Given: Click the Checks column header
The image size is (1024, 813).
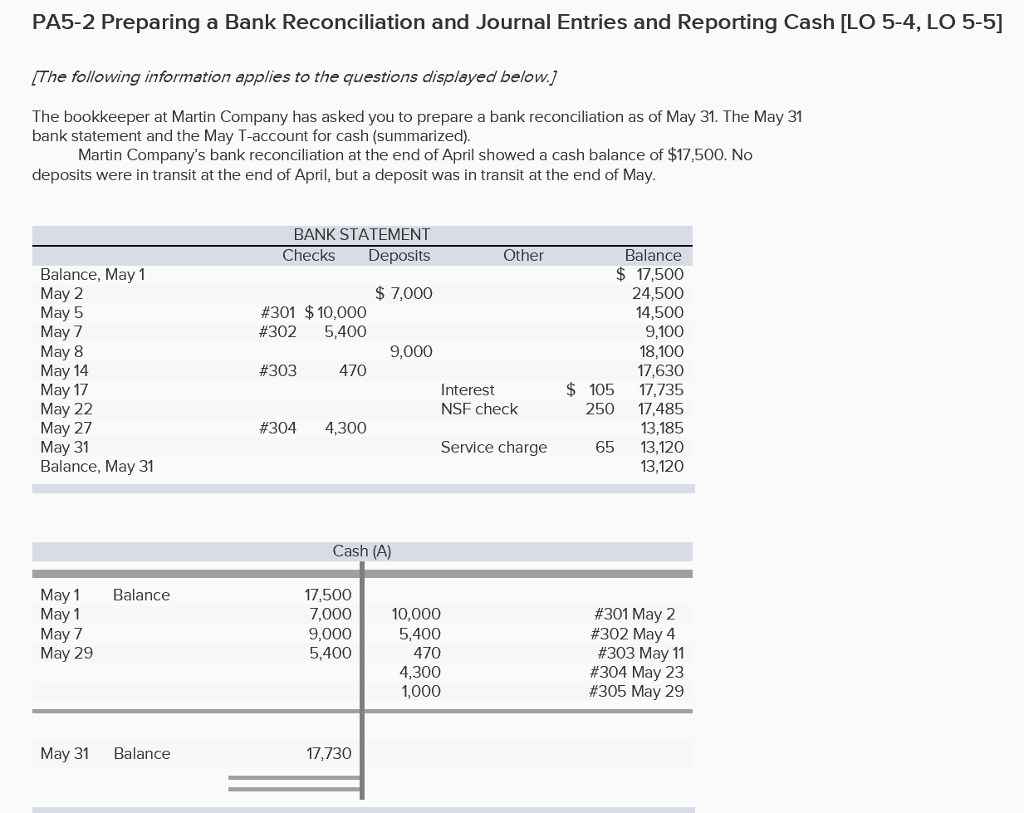Looking at the screenshot, I should (308, 255).
